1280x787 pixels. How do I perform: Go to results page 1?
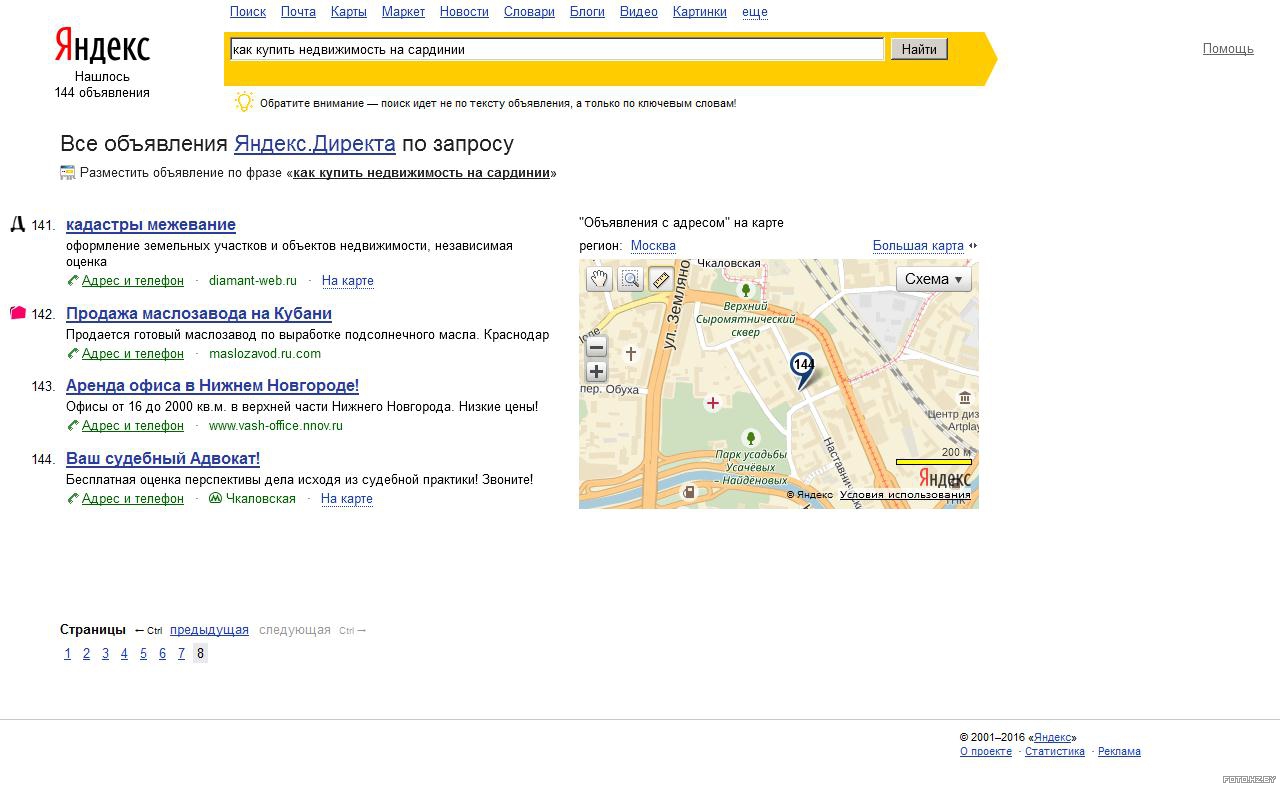tap(67, 654)
